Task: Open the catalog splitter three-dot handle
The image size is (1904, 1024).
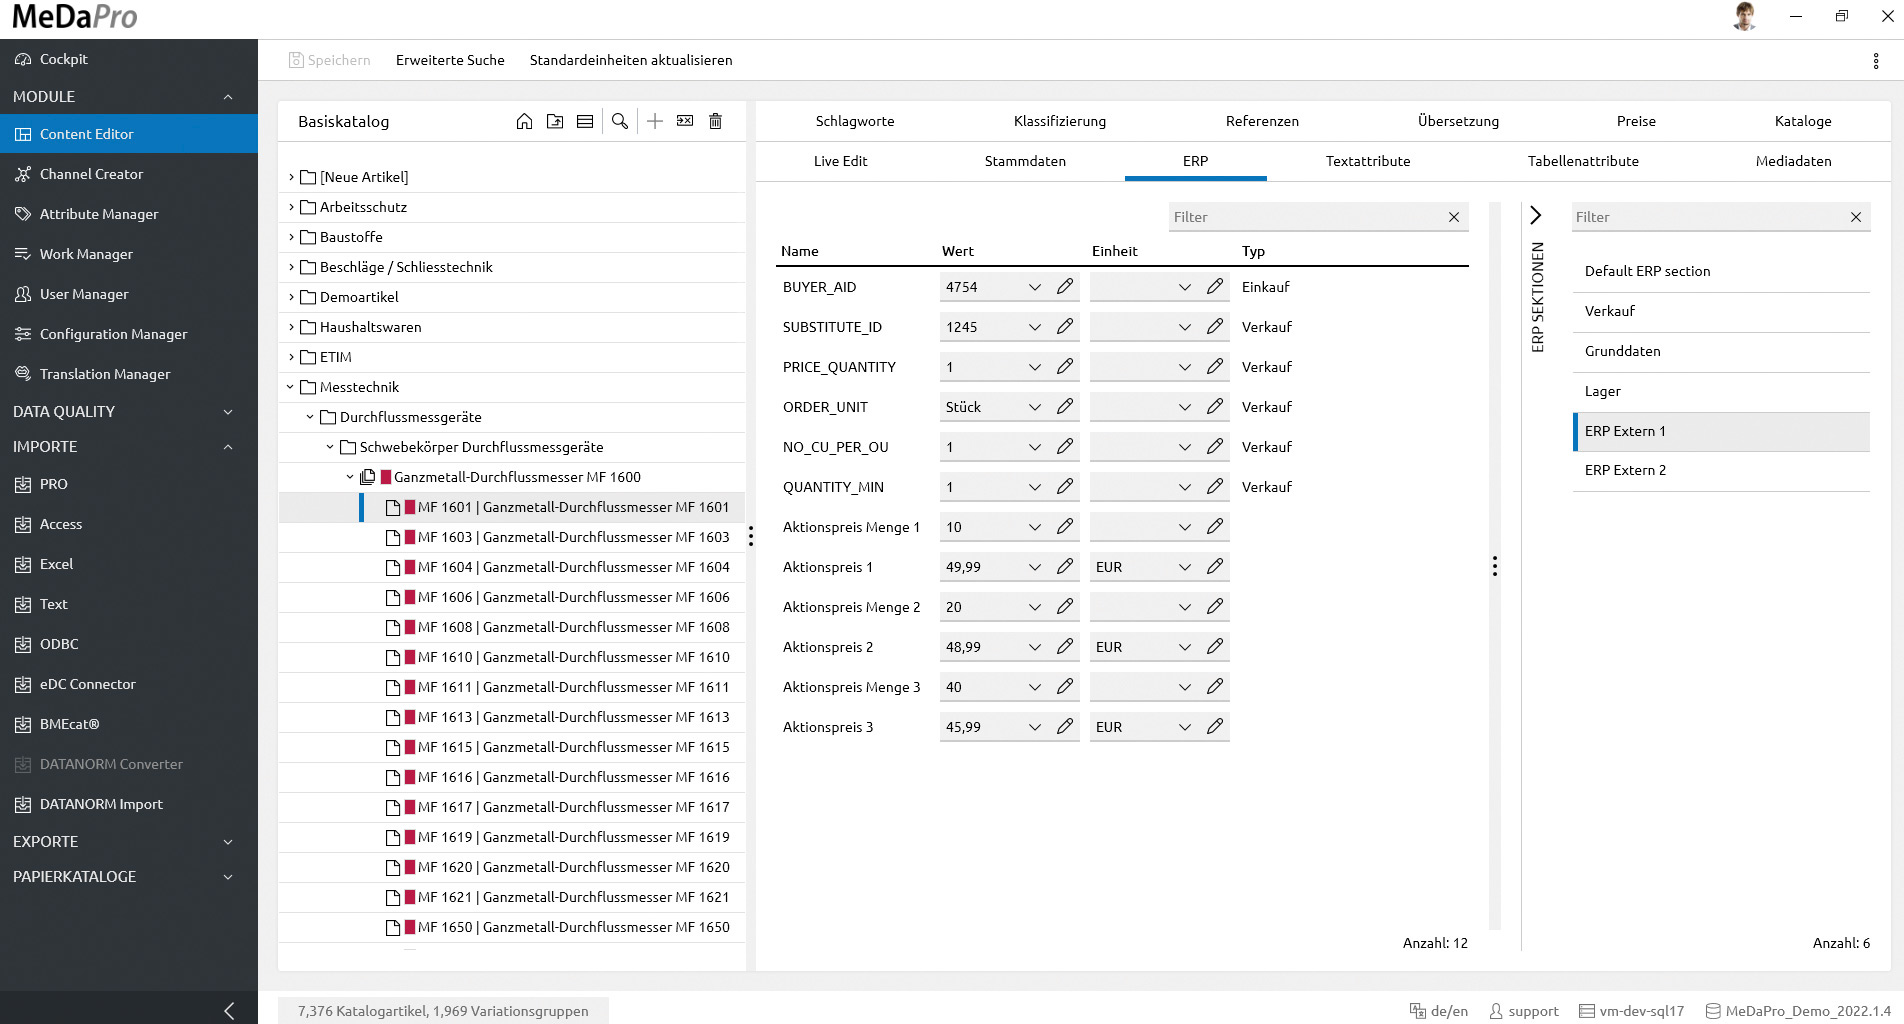Action: pyautogui.click(x=751, y=536)
